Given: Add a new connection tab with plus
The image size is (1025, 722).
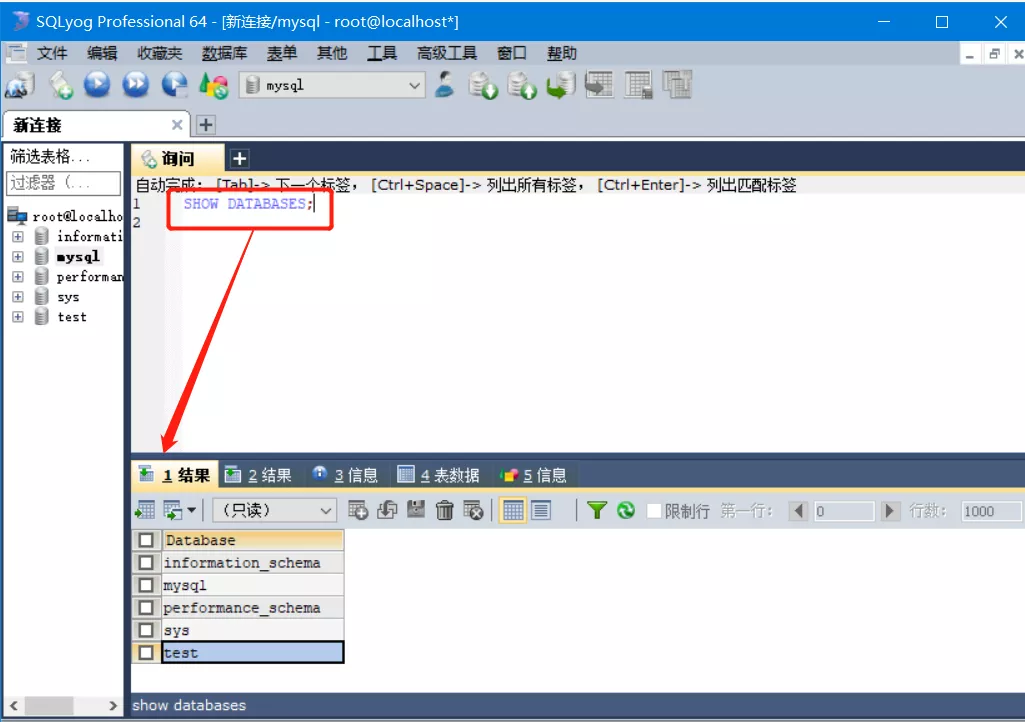Looking at the screenshot, I should tap(206, 124).
